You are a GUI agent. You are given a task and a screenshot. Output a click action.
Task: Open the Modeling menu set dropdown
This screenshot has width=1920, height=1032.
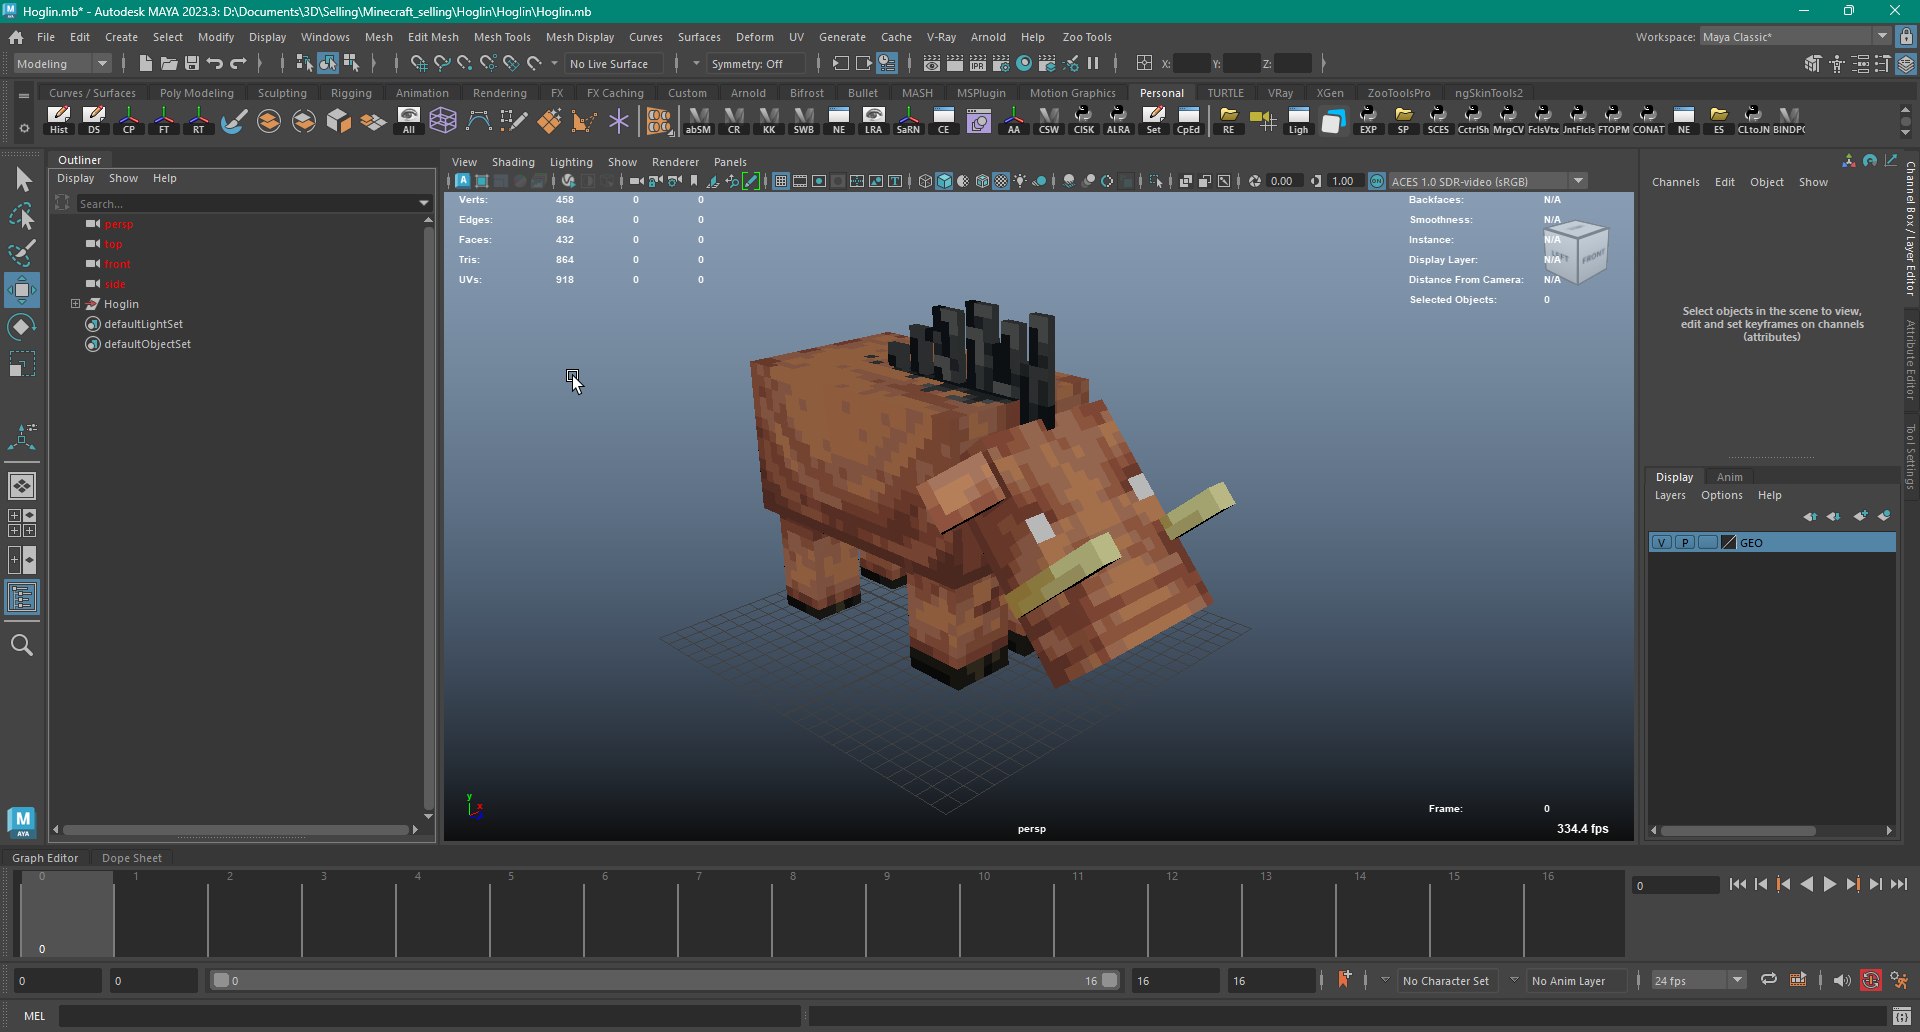point(62,63)
